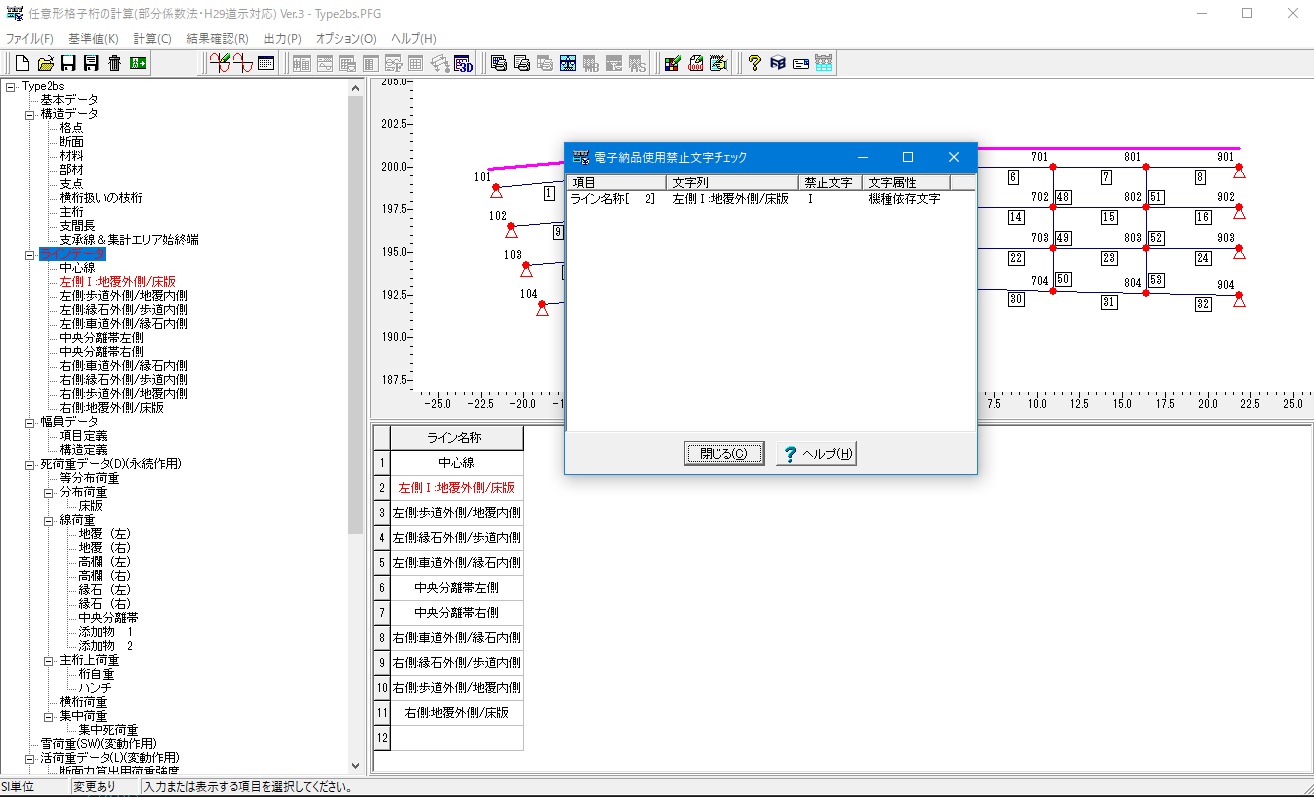
Task: Open the ヘルプ(H) menu
Action: tap(413, 38)
